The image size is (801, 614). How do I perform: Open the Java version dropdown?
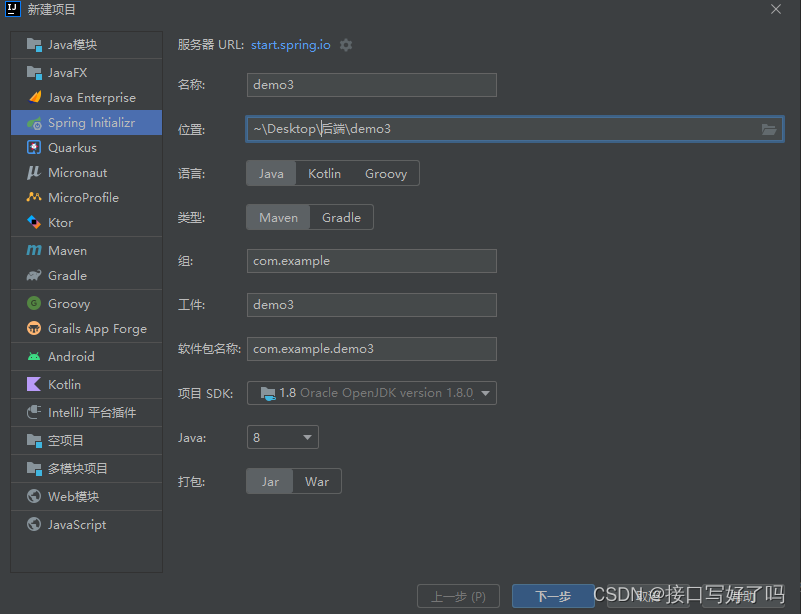[x=283, y=437]
